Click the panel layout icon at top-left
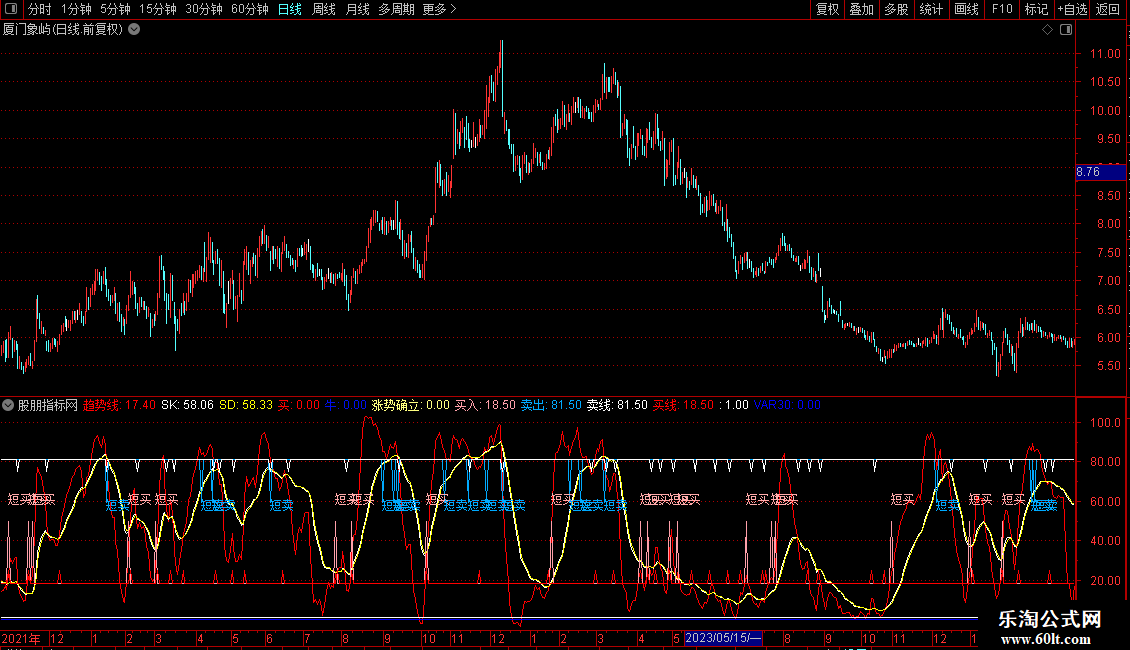The height and width of the screenshot is (650, 1130). (11, 10)
